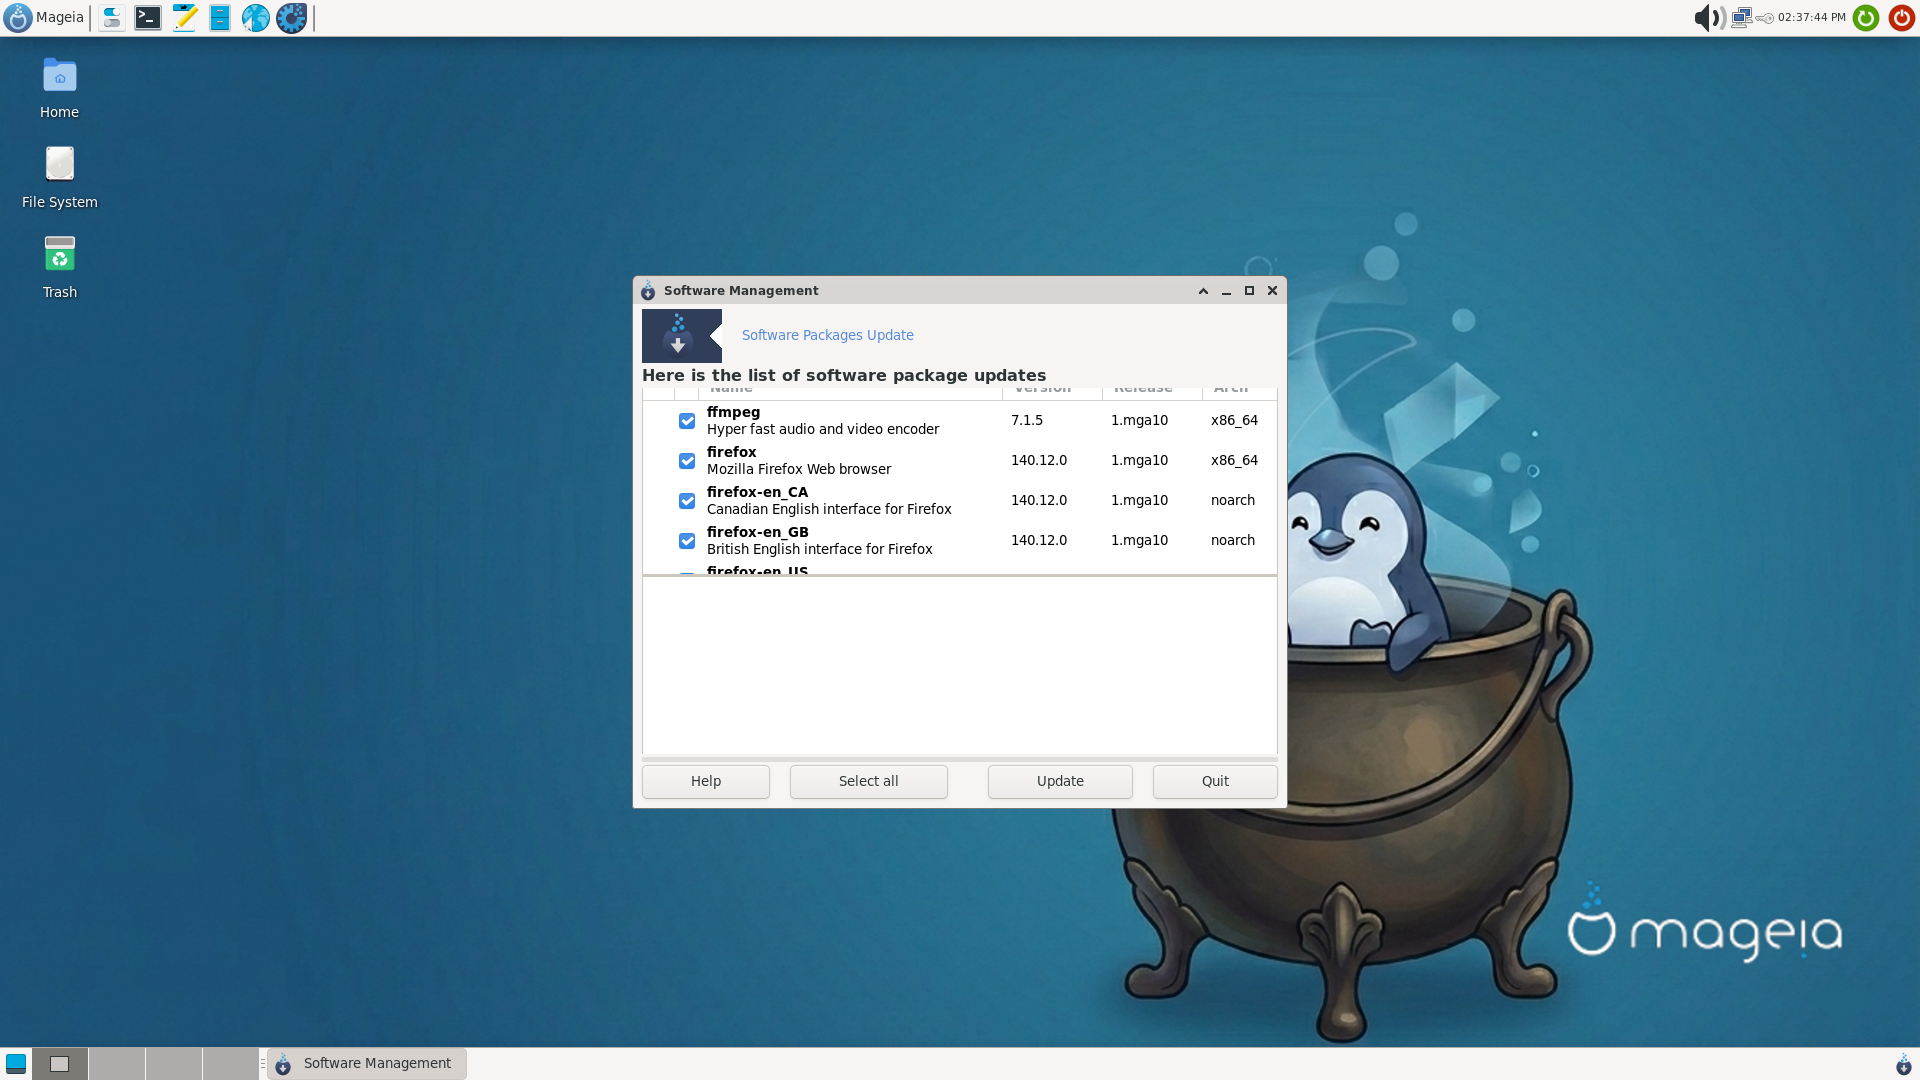
Task: Open Mageia Control Center gear icon
Action: pyautogui.click(x=292, y=17)
